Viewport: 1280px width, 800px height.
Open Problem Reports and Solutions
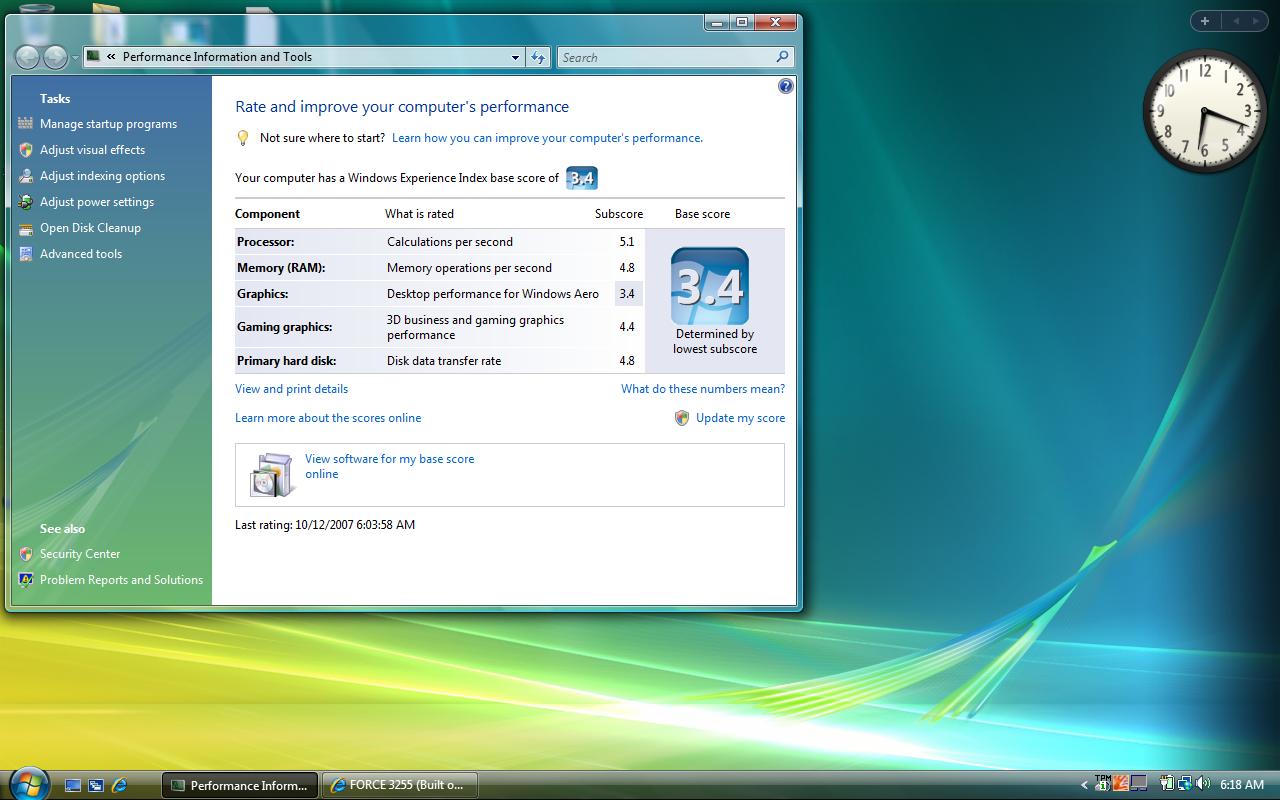click(x=121, y=580)
